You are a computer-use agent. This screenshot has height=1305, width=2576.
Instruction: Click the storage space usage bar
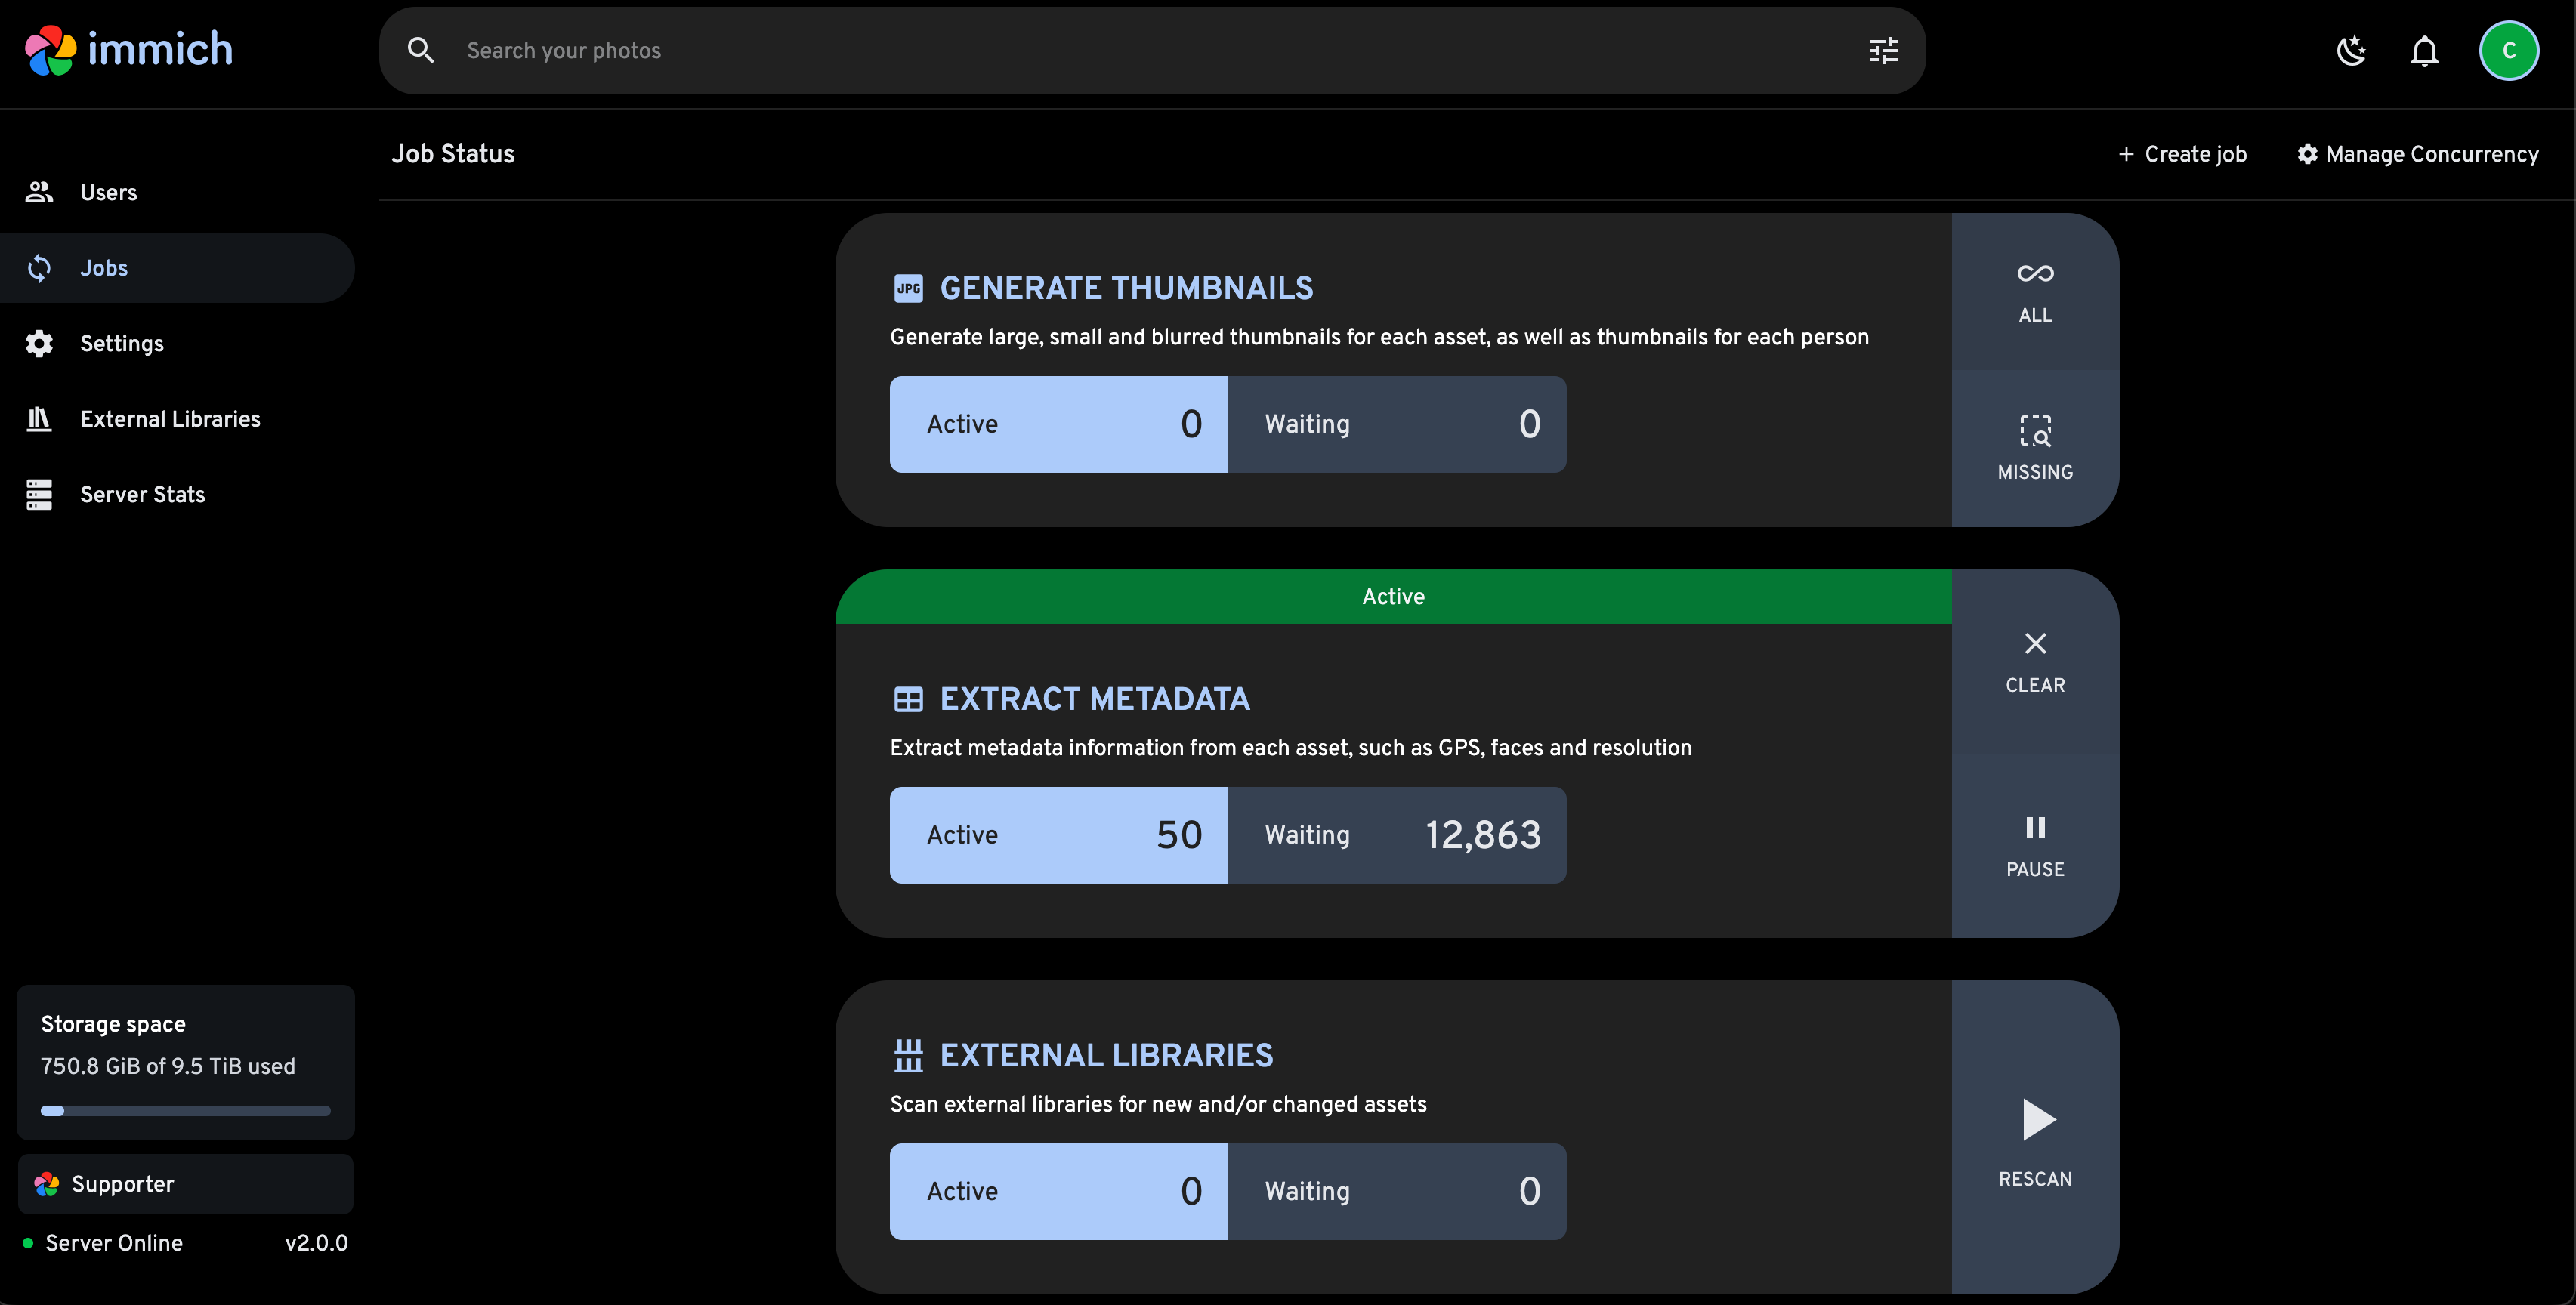[x=185, y=1110]
